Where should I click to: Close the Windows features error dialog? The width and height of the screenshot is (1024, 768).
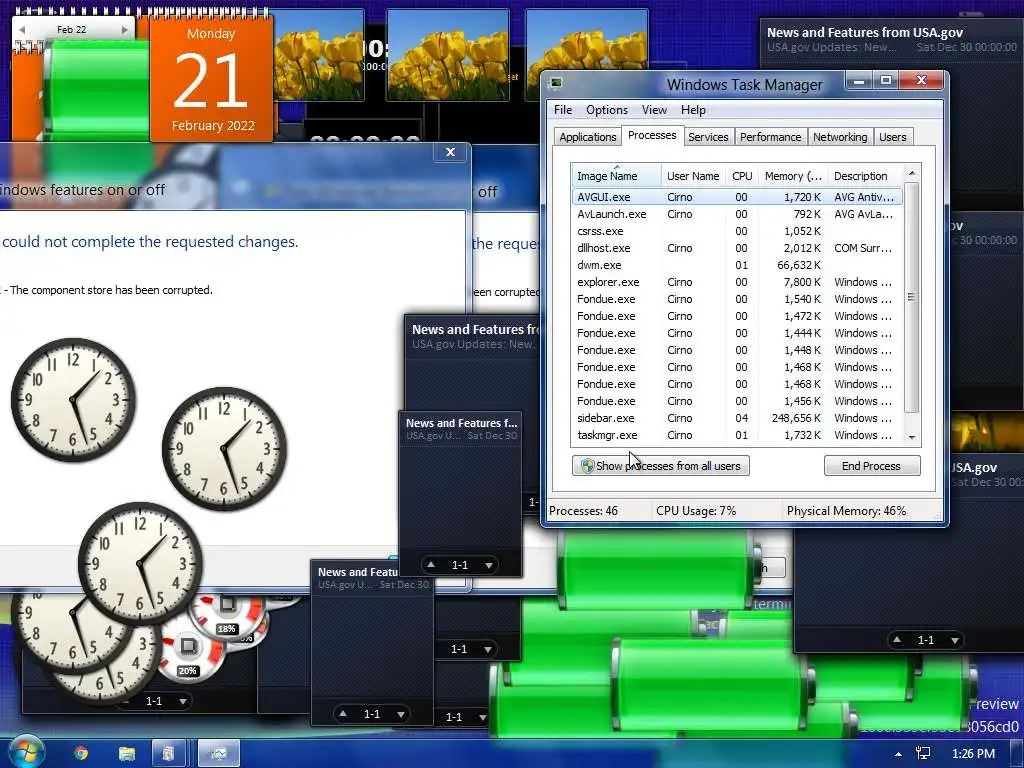[x=450, y=152]
